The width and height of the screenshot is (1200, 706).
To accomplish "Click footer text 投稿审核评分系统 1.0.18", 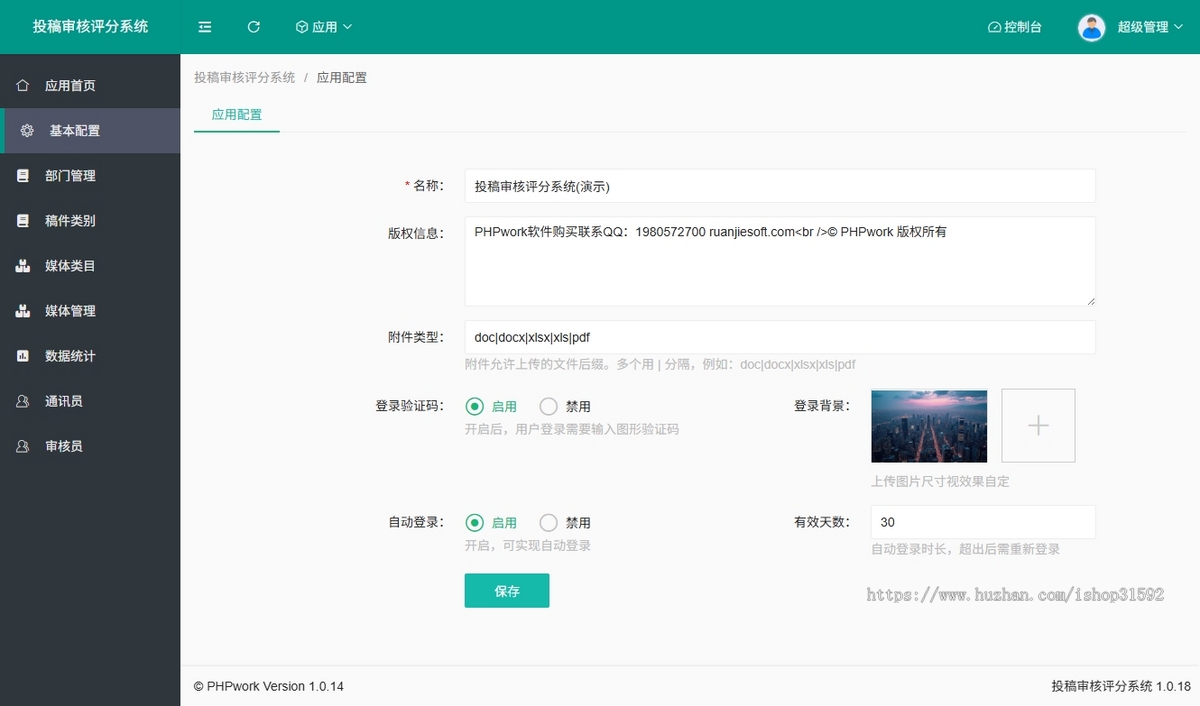I will click(1121, 686).
